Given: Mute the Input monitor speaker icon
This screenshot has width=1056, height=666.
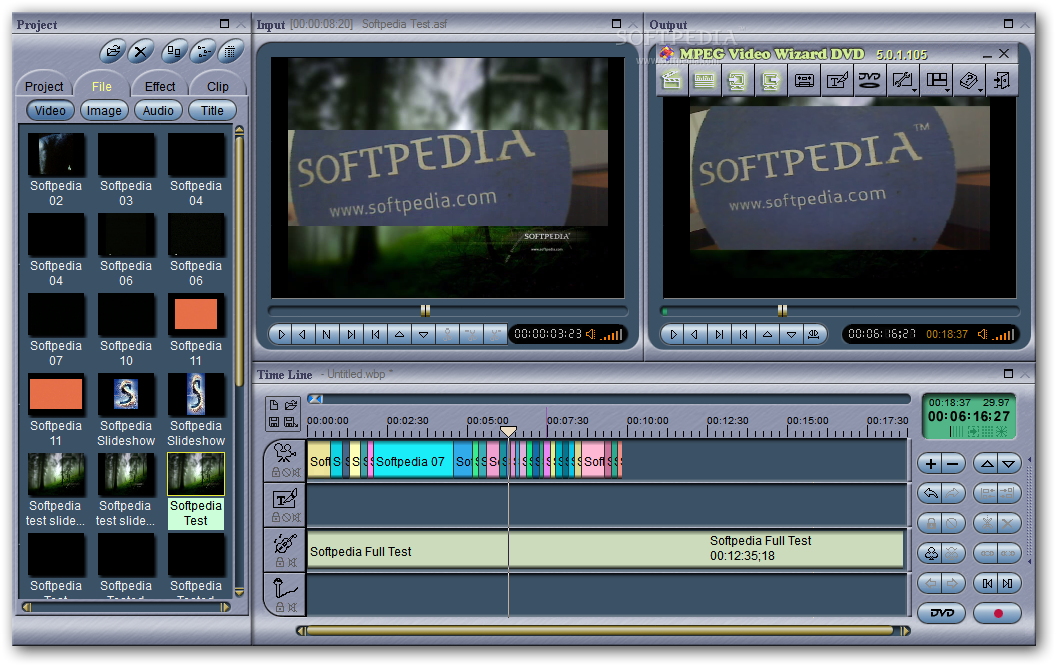Looking at the screenshot, I should coord(591,334).
